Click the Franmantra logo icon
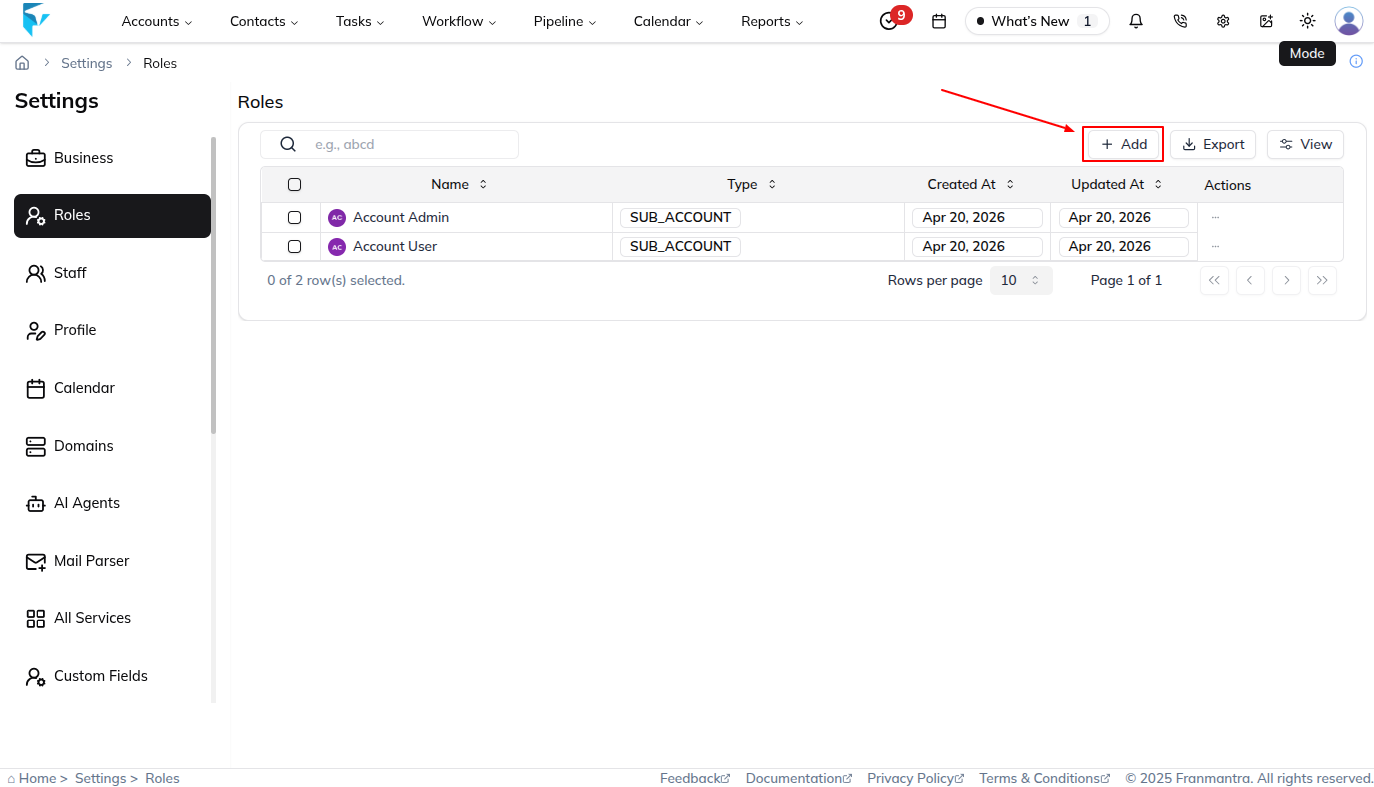Image resolution: width=1374 pixels, height=787 pixels. (36, 20)
